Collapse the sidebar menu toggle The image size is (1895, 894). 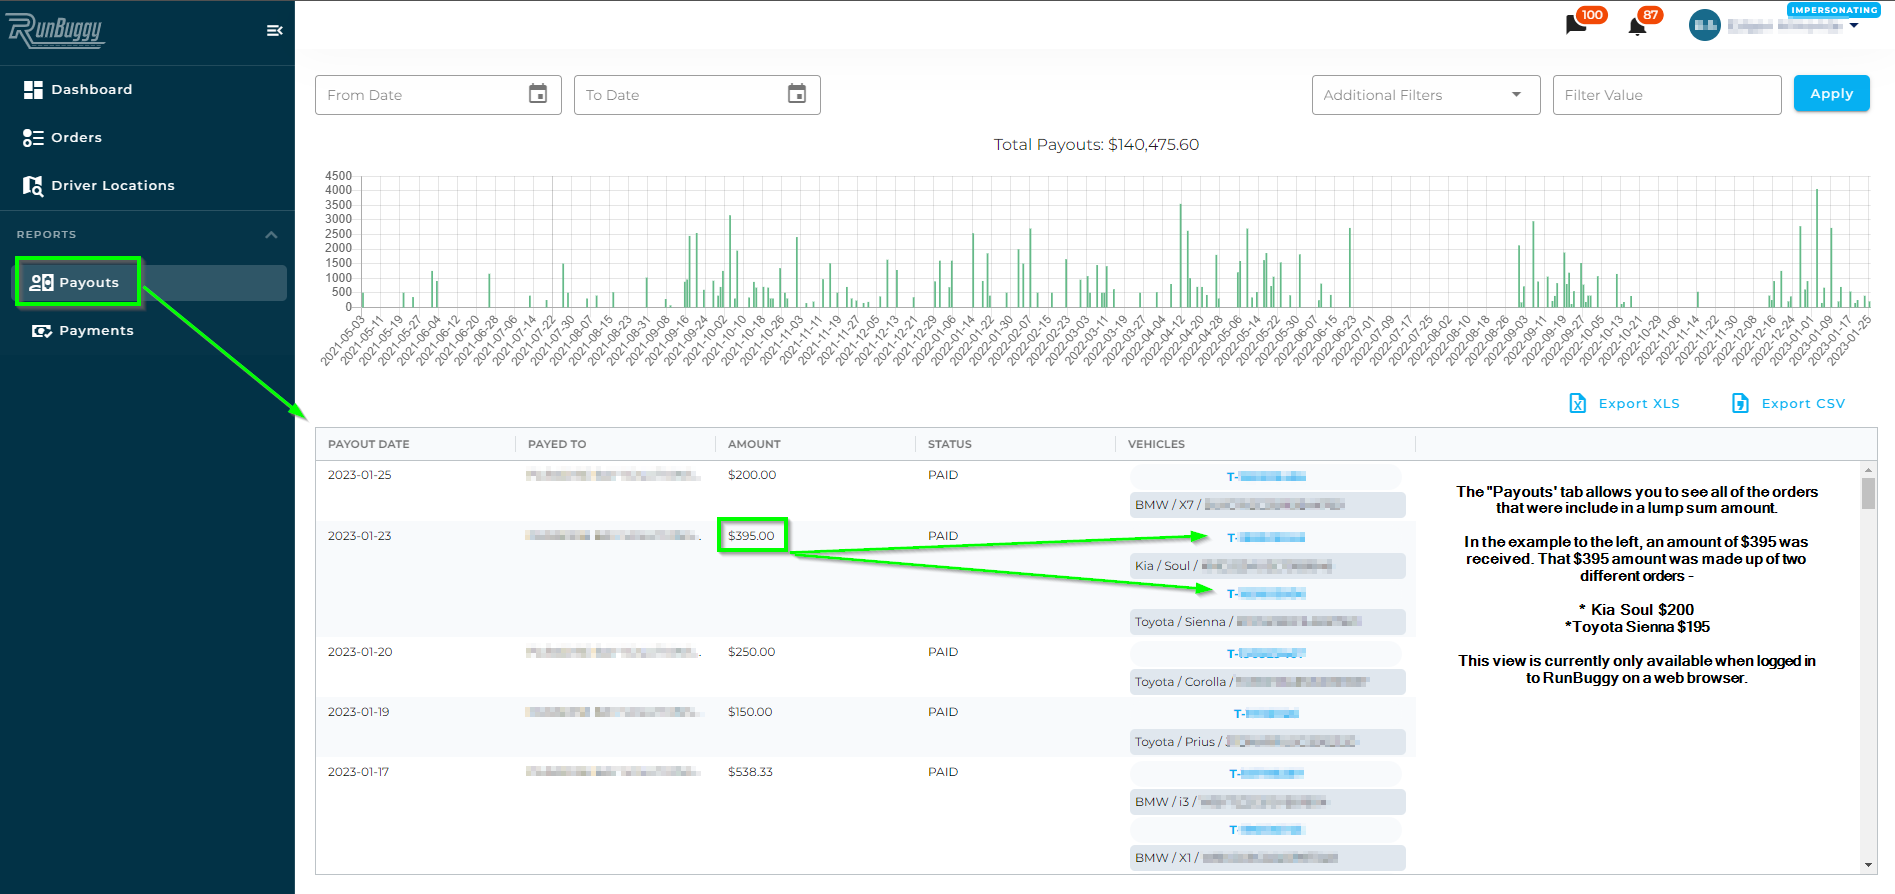pos(274,31)
